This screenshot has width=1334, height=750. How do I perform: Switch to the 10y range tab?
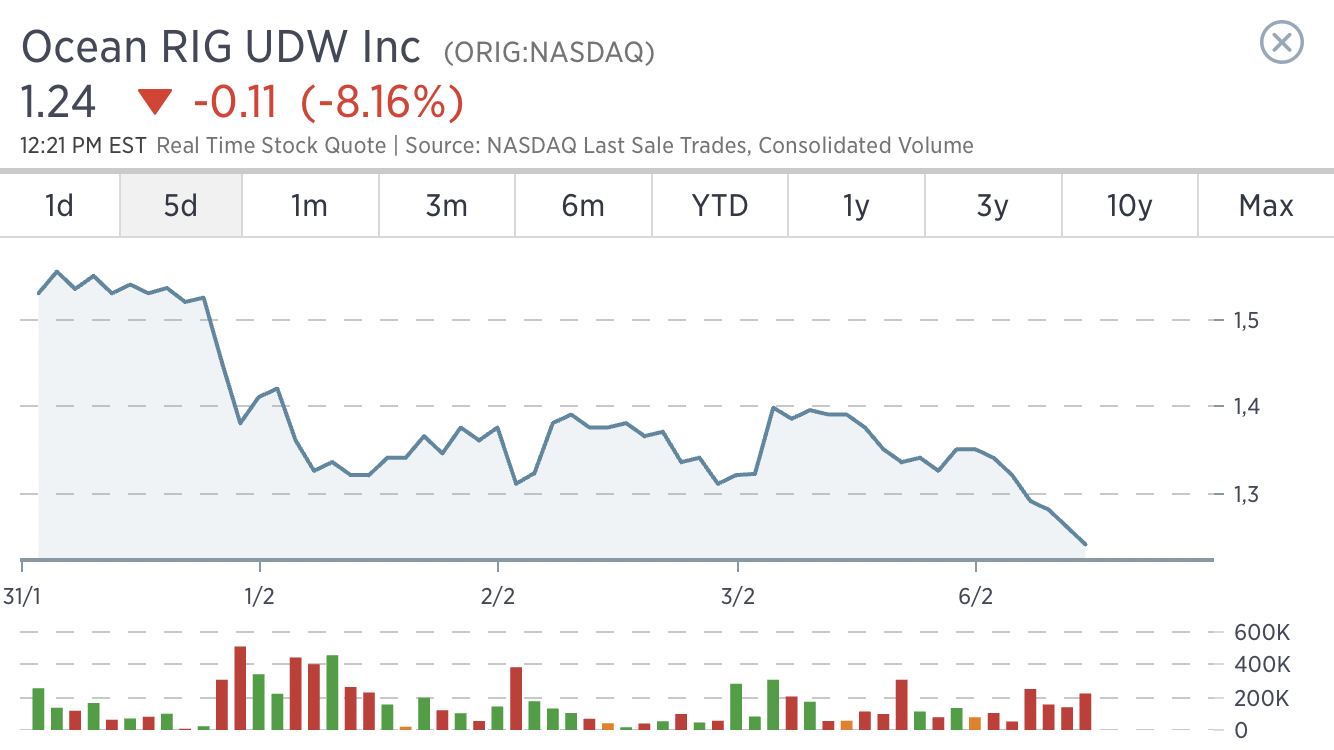[x=1130, y=206]
